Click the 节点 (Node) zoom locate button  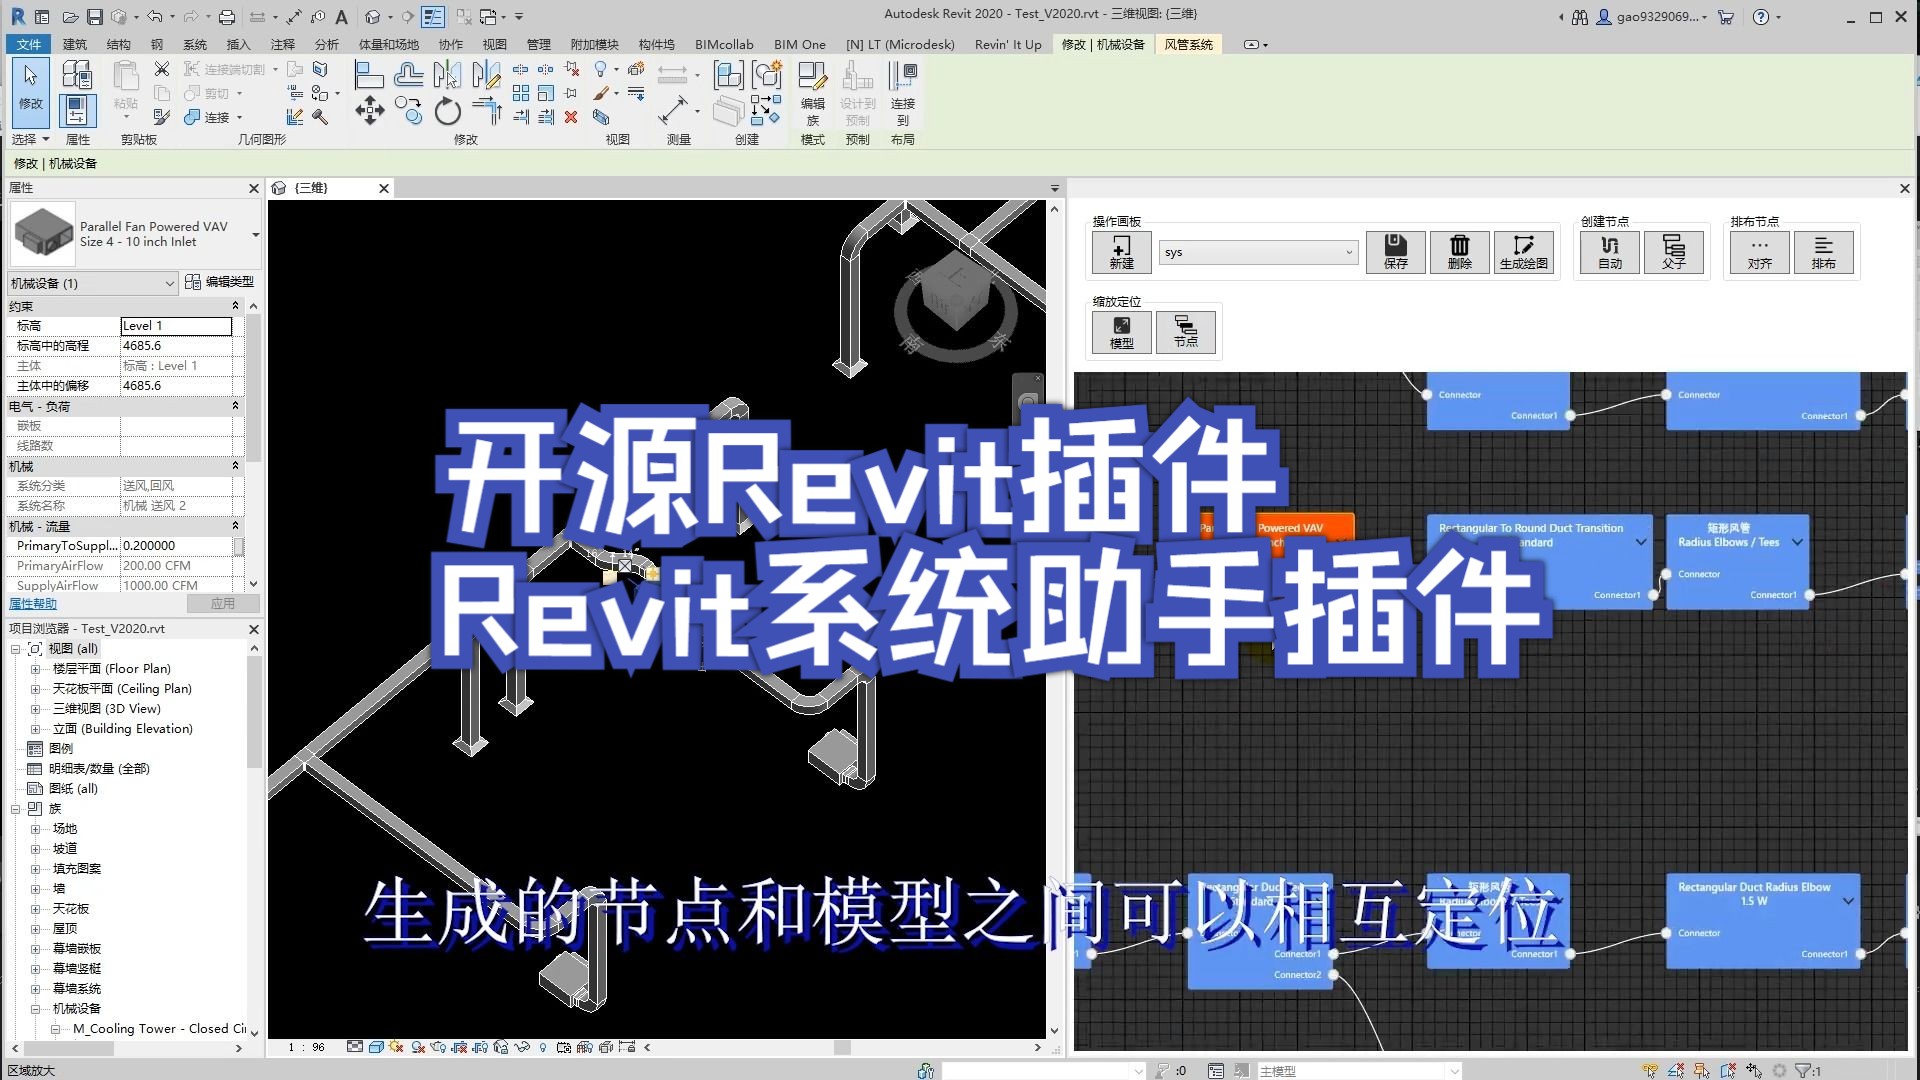click(1185, 332)
